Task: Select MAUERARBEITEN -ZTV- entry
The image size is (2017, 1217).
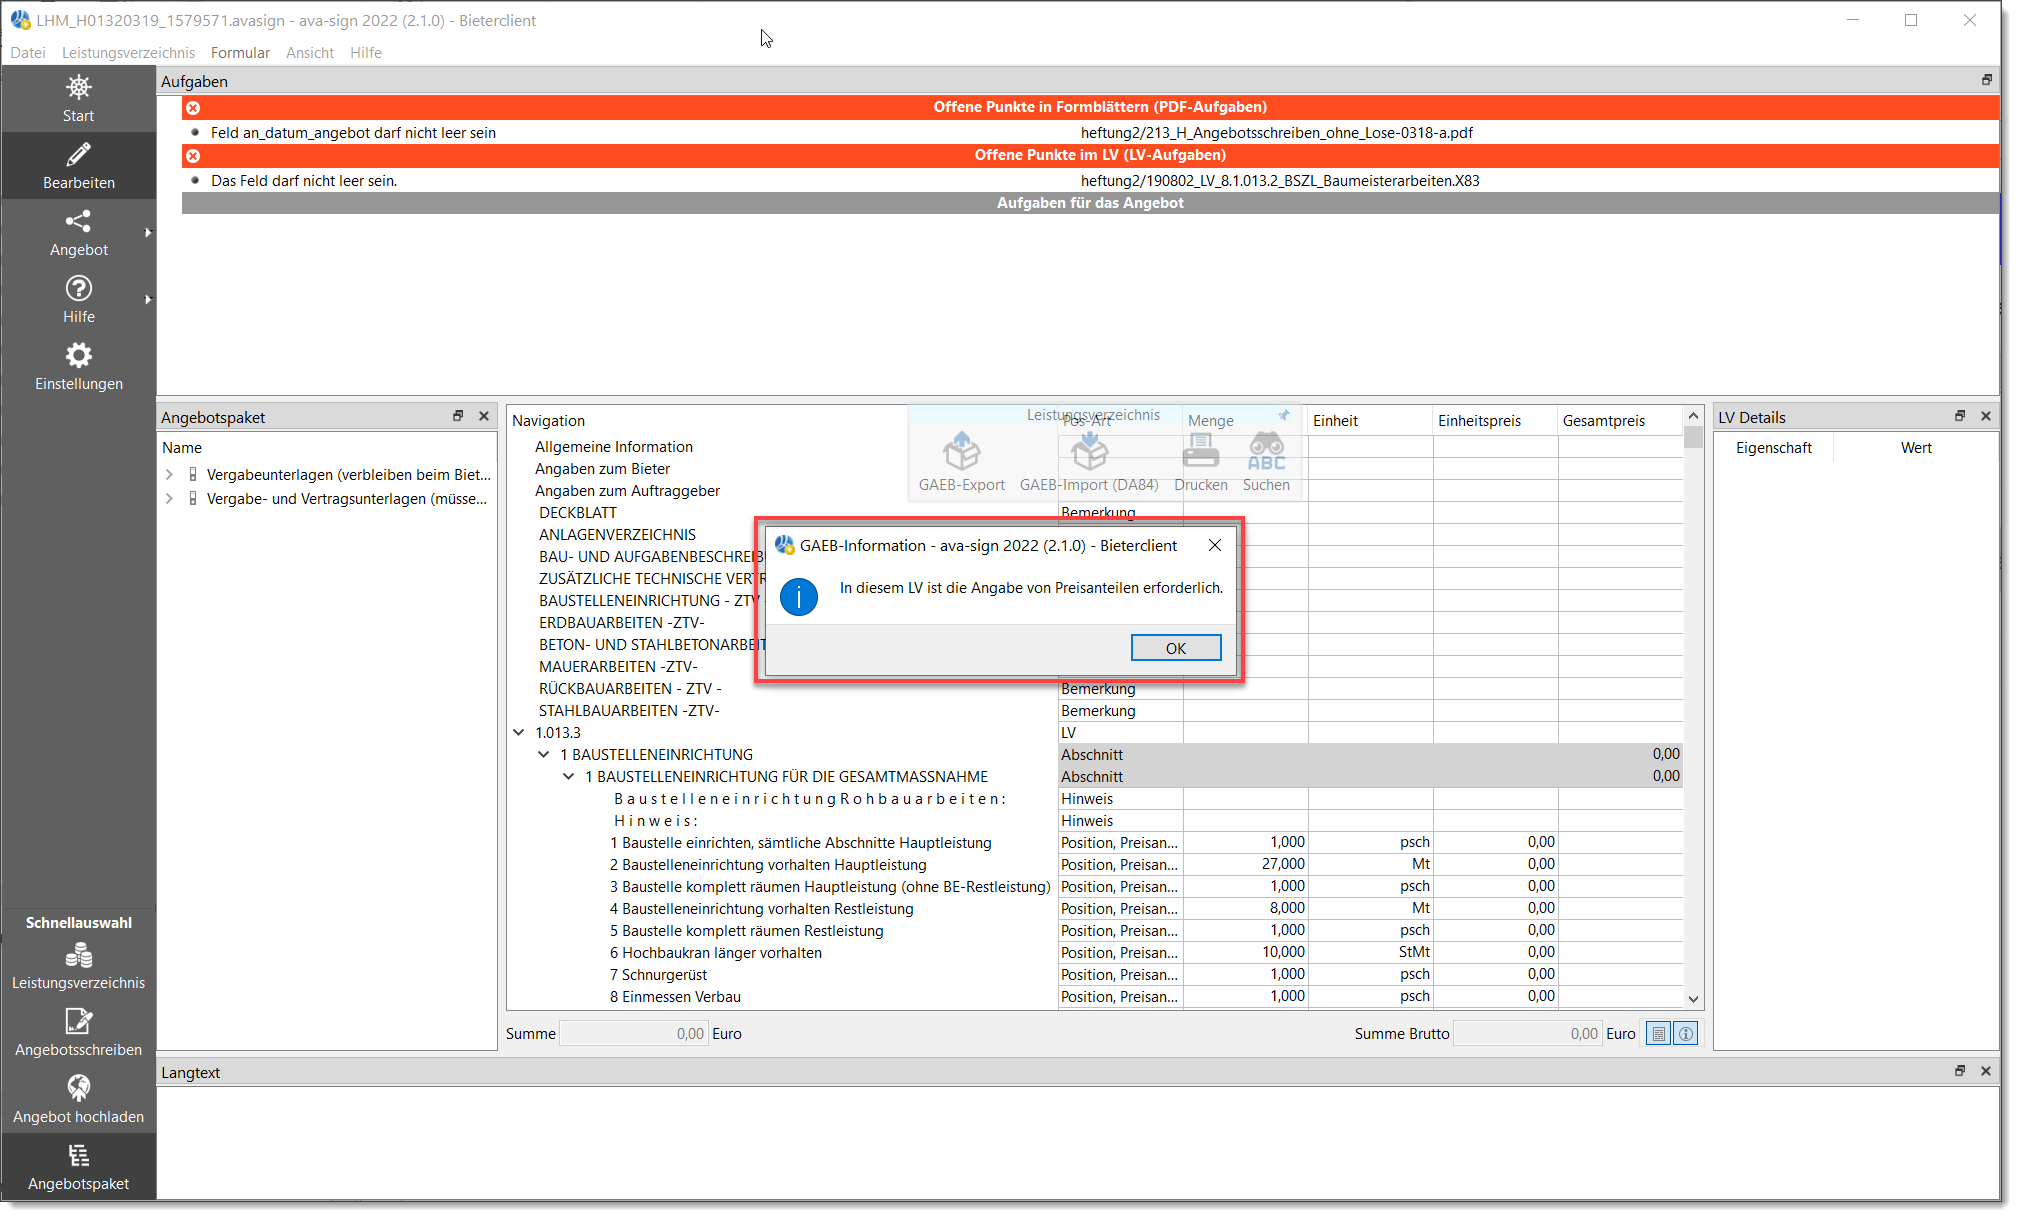Action: point(618,667)
